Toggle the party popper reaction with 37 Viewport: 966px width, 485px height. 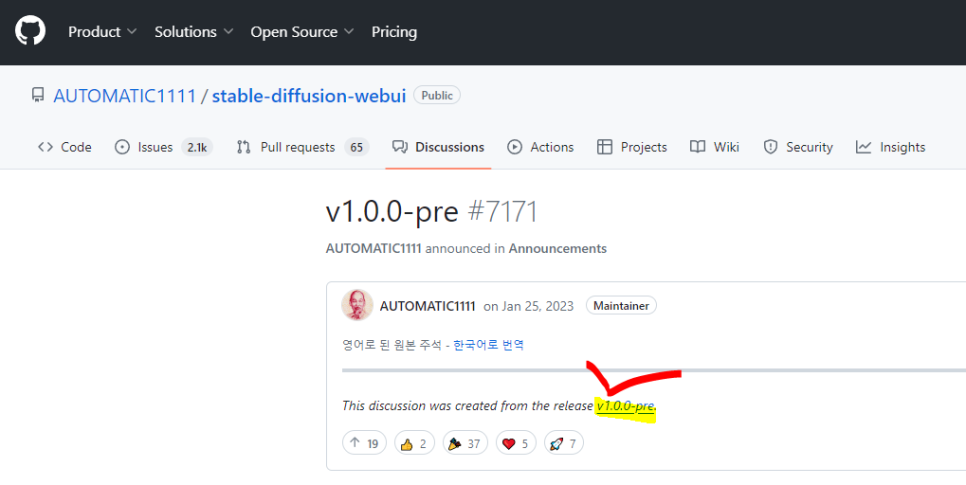click(465, 443)
